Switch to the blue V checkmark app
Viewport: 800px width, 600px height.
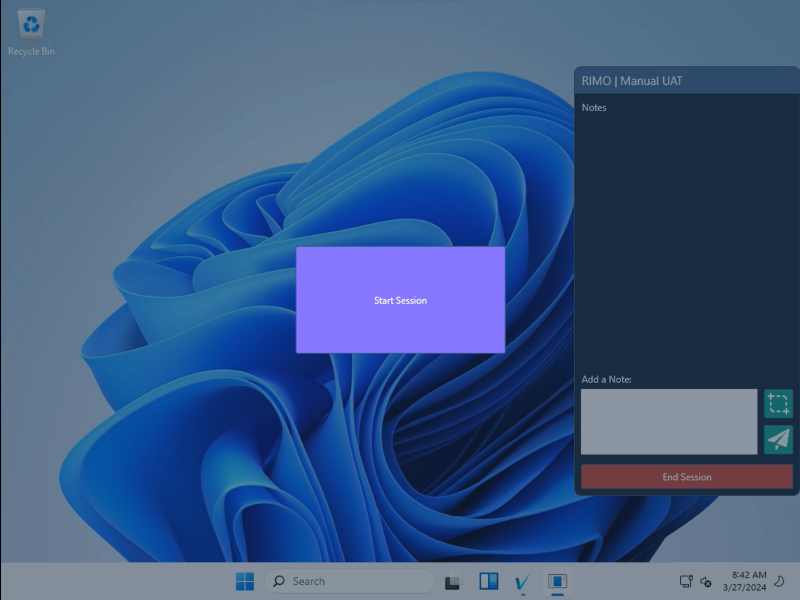pos(522,581)
